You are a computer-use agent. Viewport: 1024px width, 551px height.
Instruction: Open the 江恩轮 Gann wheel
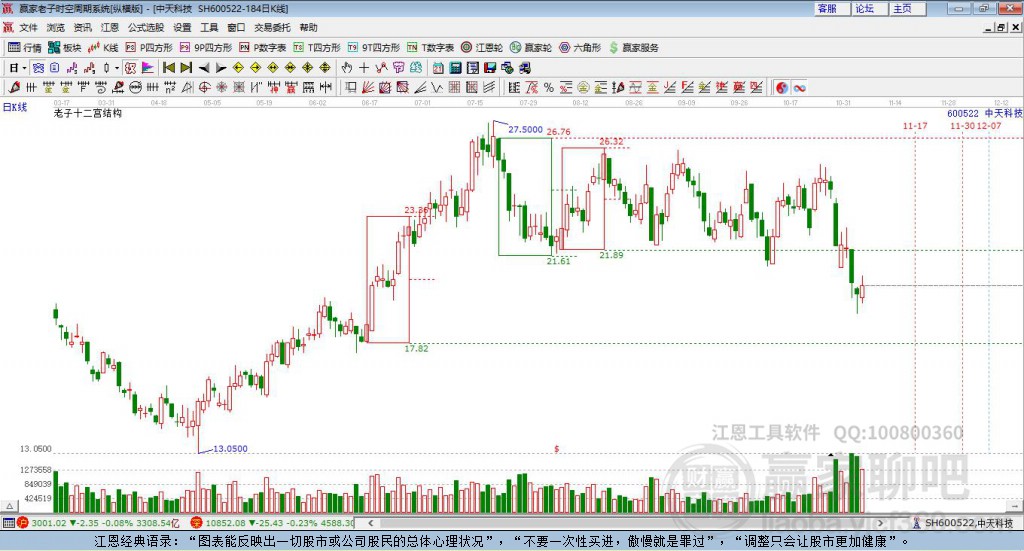point(482,48)
